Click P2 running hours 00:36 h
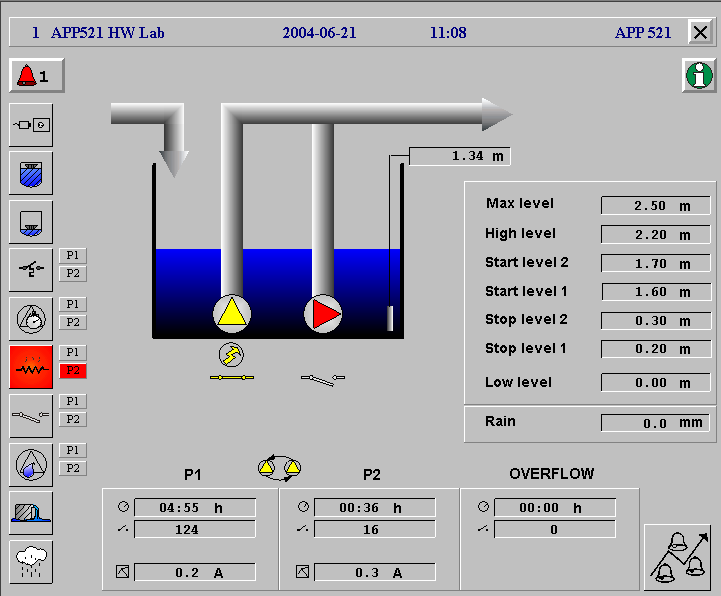Image resolution: width=721 pixels, height=596 pixels. click(x=375, y=508)
